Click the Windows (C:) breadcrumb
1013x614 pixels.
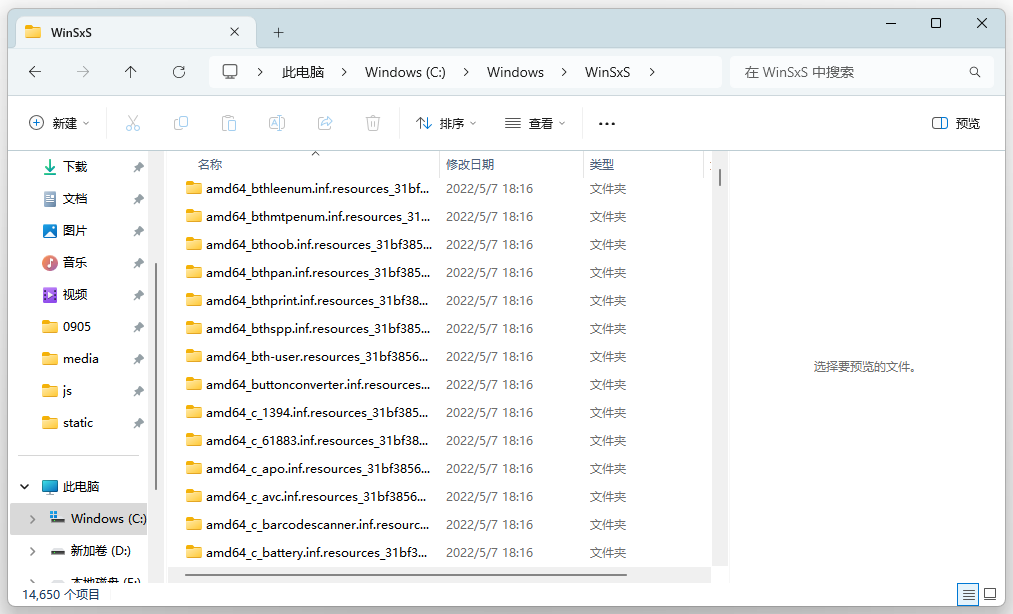pos(405,72)
